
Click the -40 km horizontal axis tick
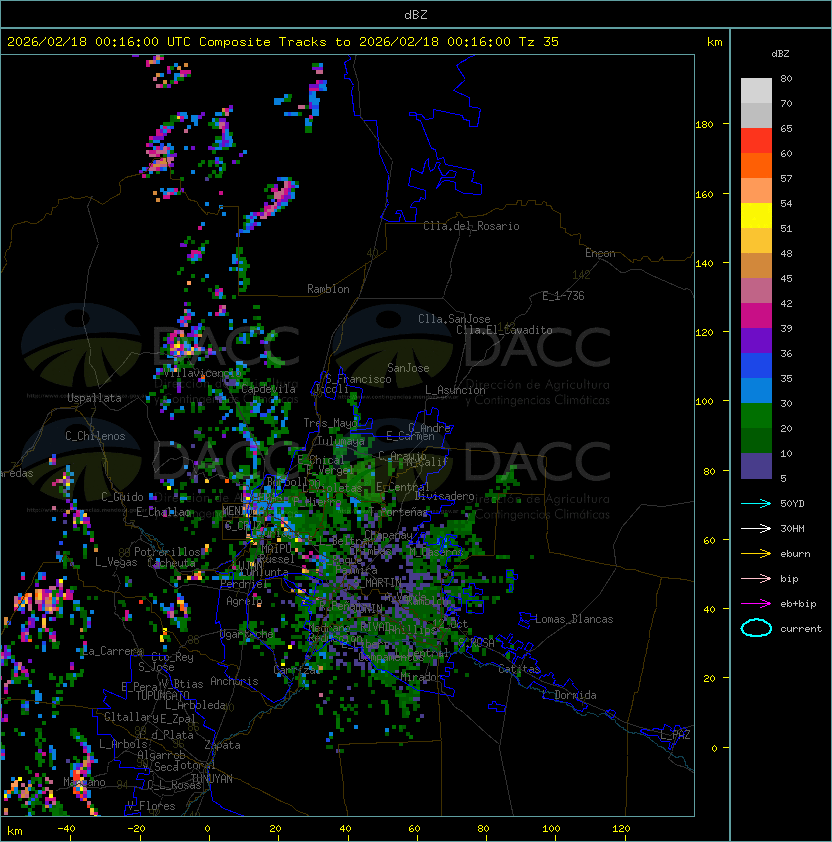(x=66, y=829)
